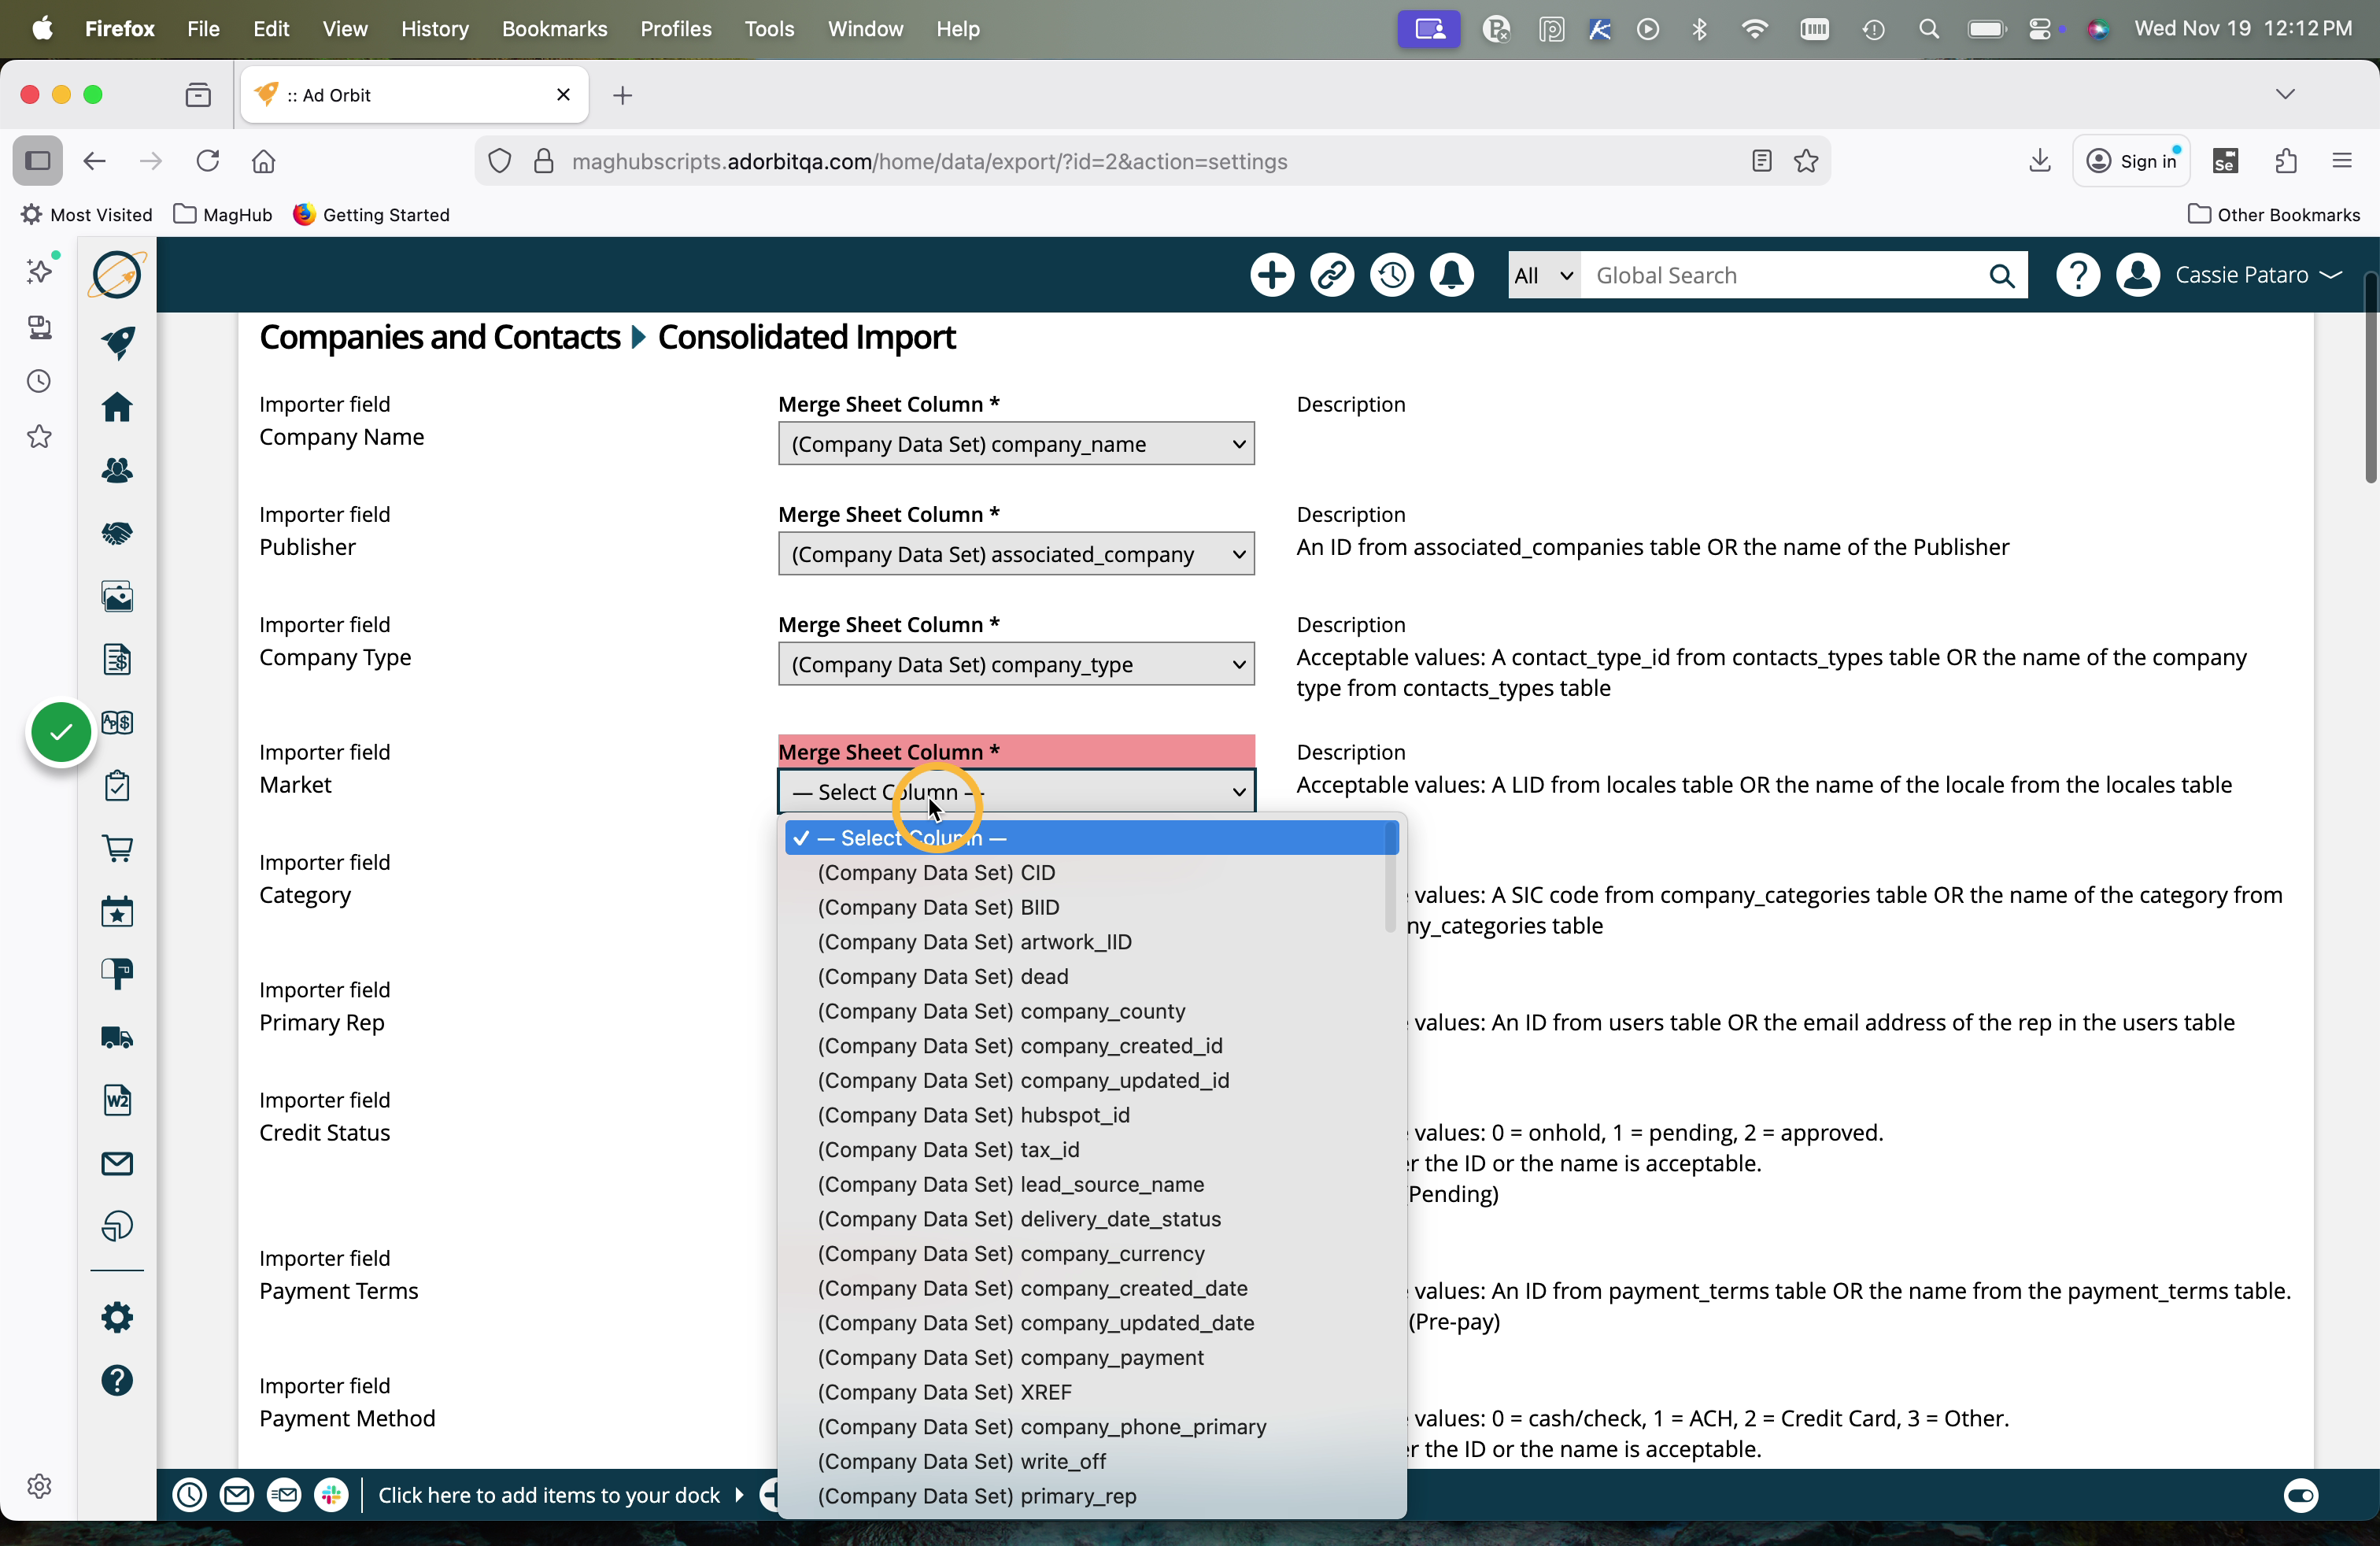Click the delivery truck sidebar icon
The height and width of the screenshot is (1546, 2380).
[x=117, y=1037]
